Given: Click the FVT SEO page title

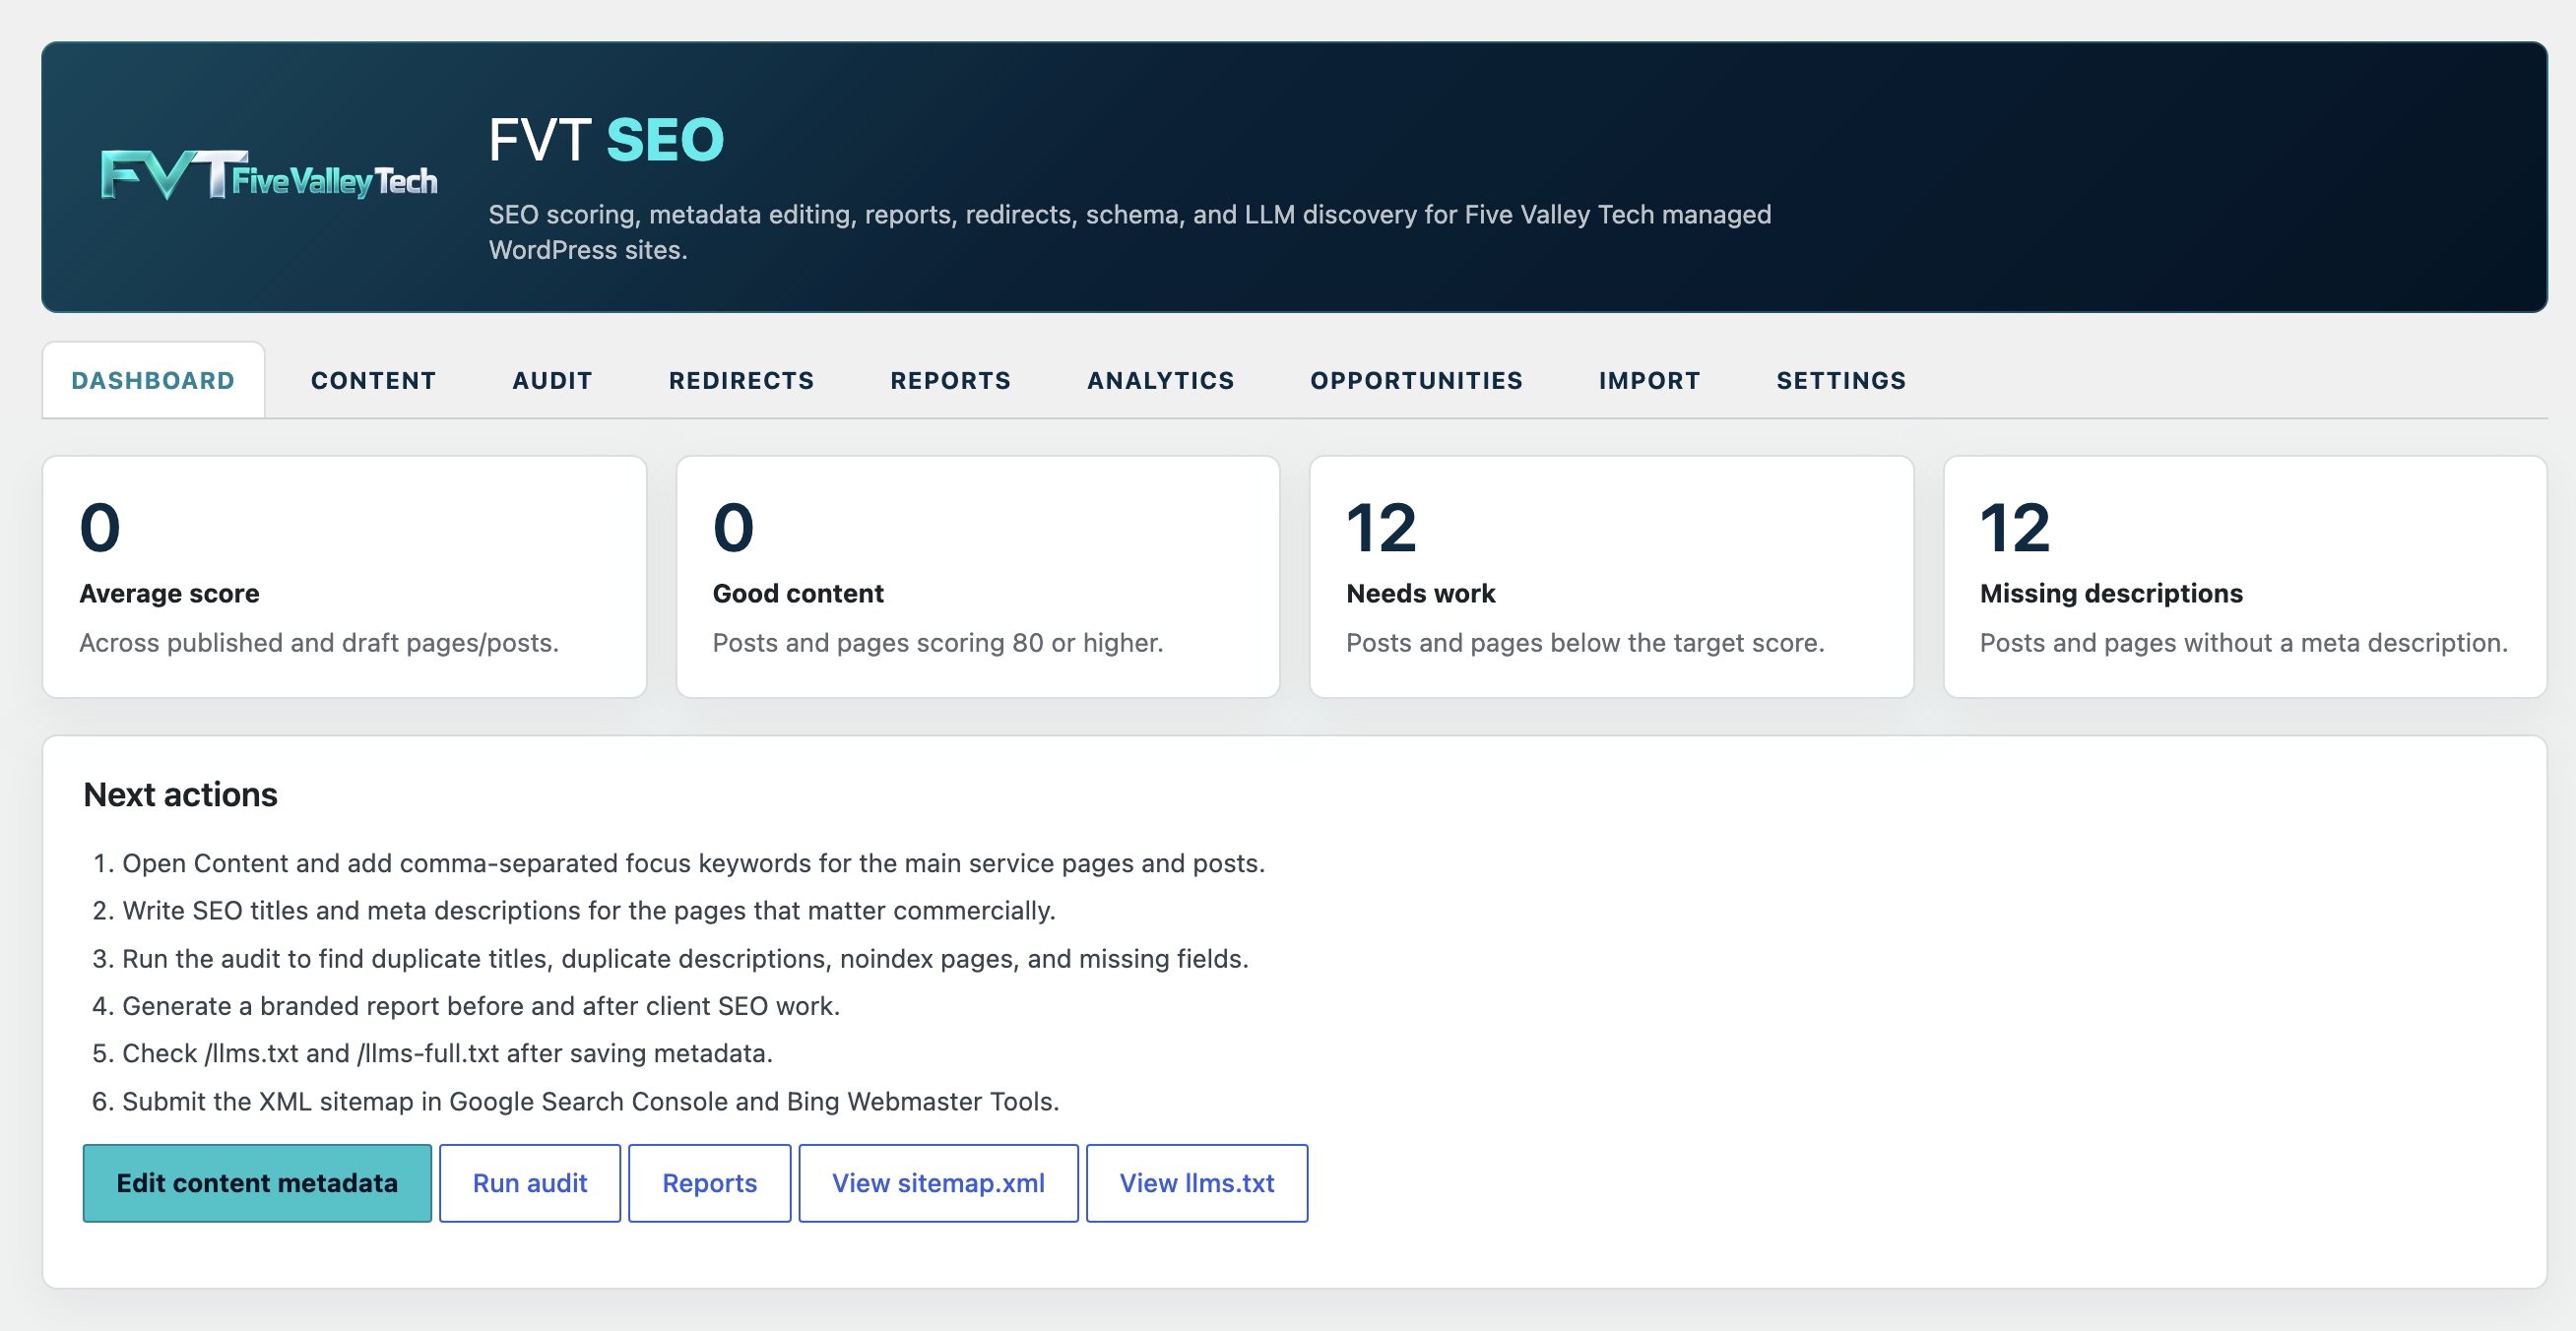Looking at the screenshot, I should click(606, 139).
